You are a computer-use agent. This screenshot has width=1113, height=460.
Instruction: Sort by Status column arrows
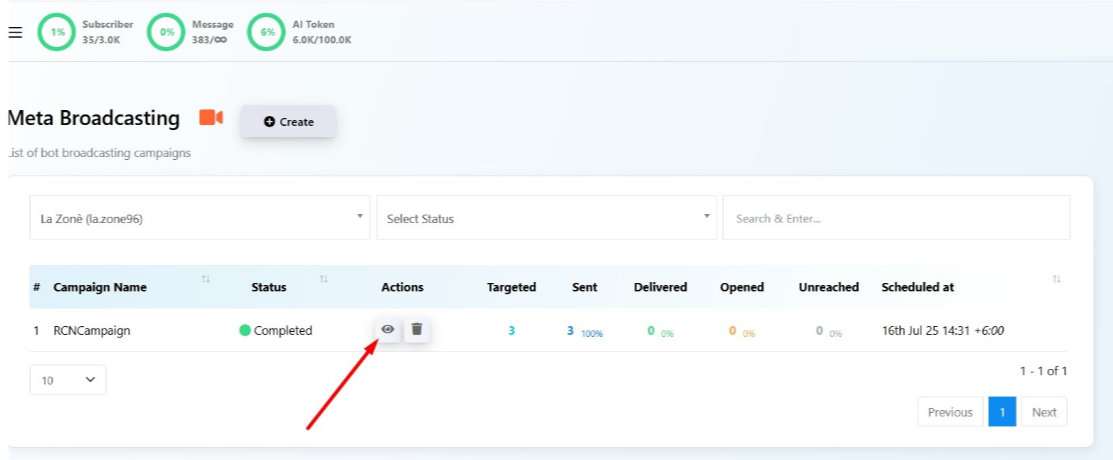pyautogui.click(x=323, y=279)
